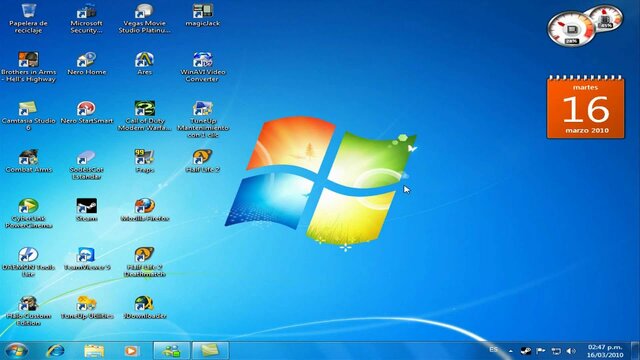Switch to the green Camtasia taskbar button
The width and height of the screenshot is (640, 360).
pyautogui.click(x=210, y=351)
